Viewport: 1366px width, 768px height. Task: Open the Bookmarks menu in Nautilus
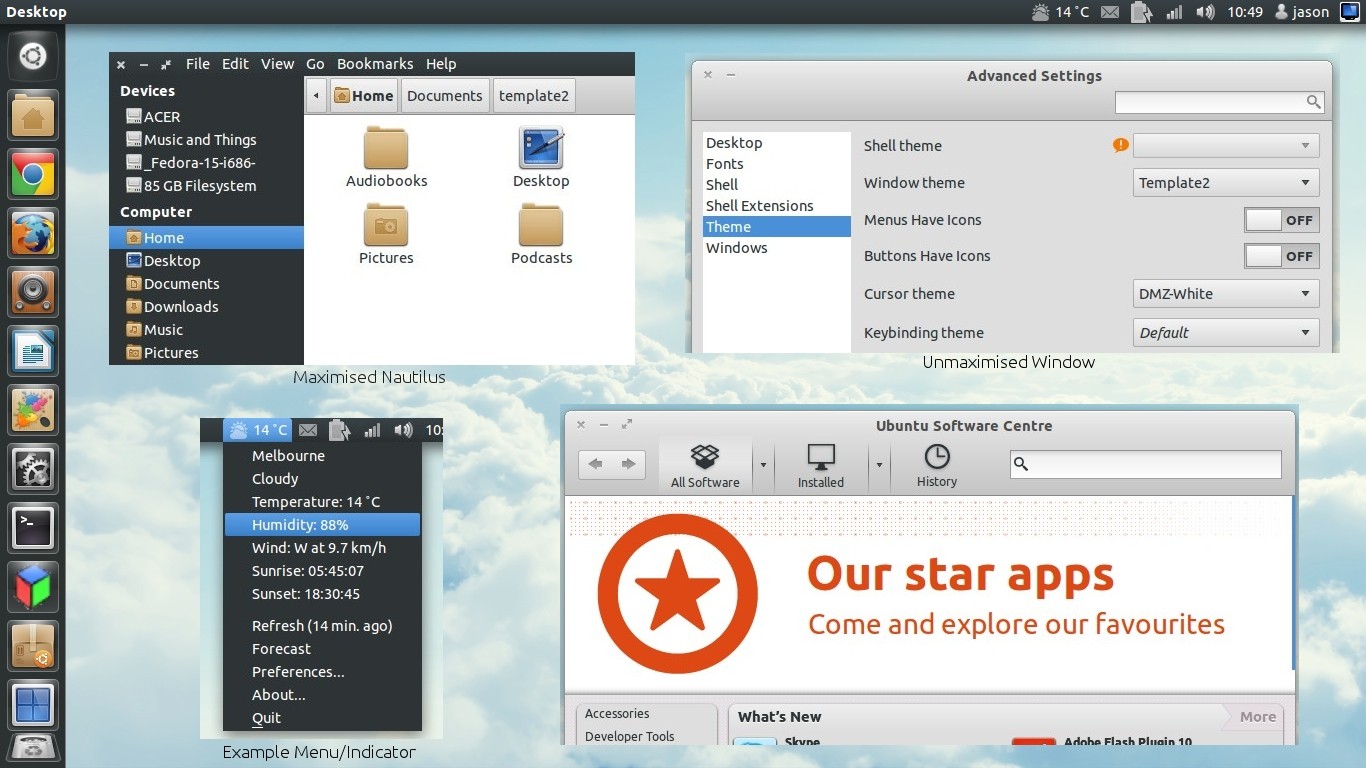pos(375,64)
